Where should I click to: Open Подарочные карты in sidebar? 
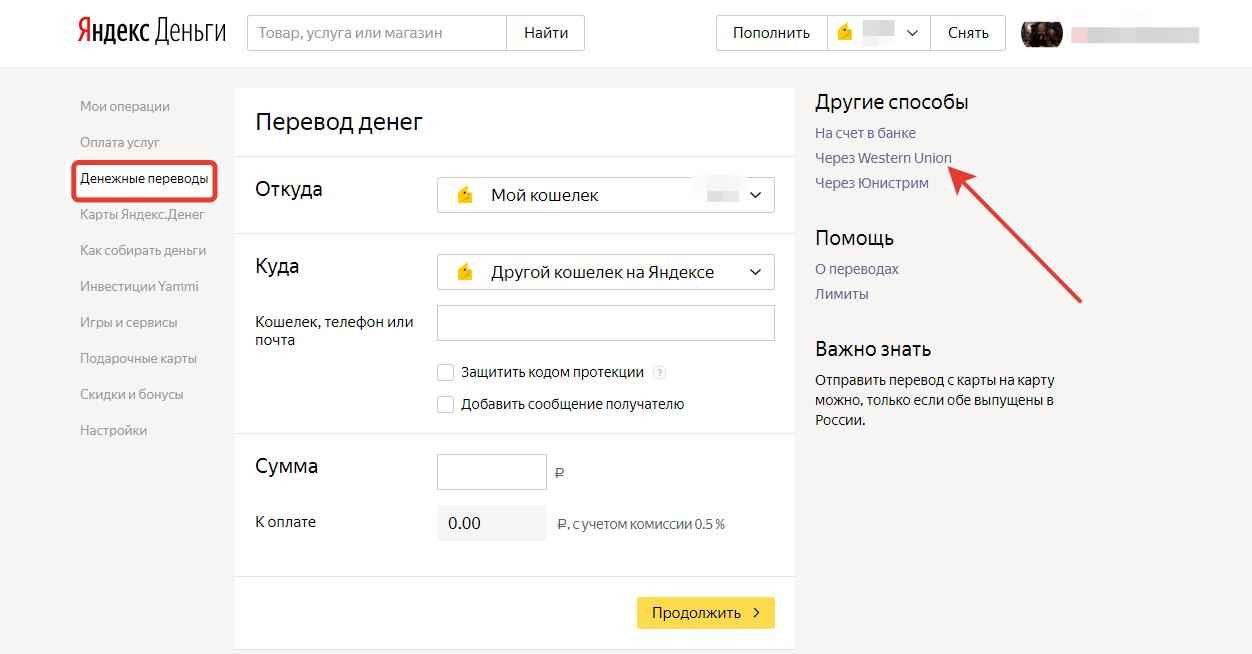pos(138,359)
